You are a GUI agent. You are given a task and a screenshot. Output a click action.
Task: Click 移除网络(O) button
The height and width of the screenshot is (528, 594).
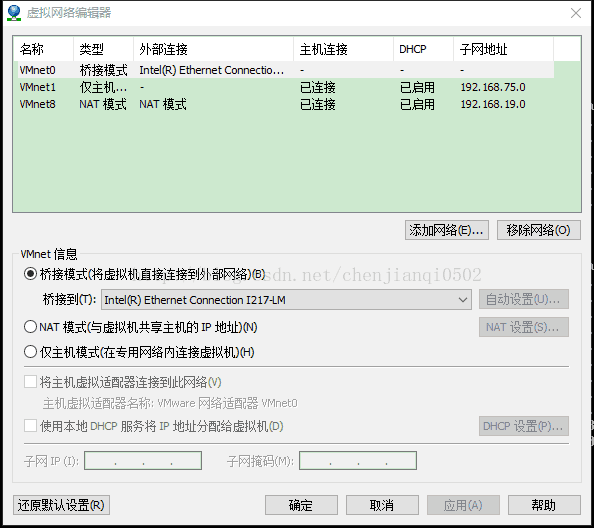[538, 230]
